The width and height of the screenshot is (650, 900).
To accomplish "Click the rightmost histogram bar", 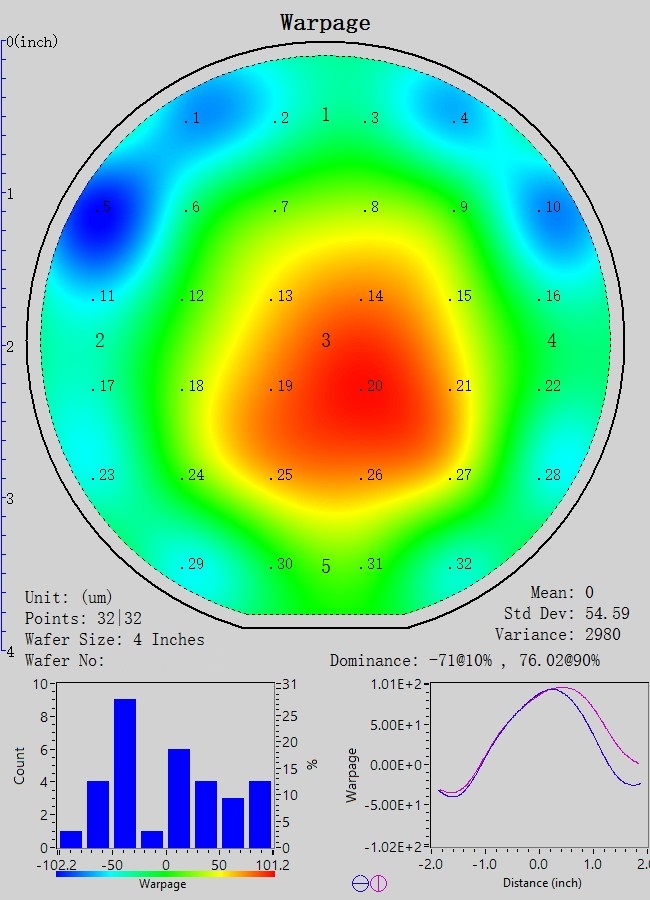I will 259,813.
